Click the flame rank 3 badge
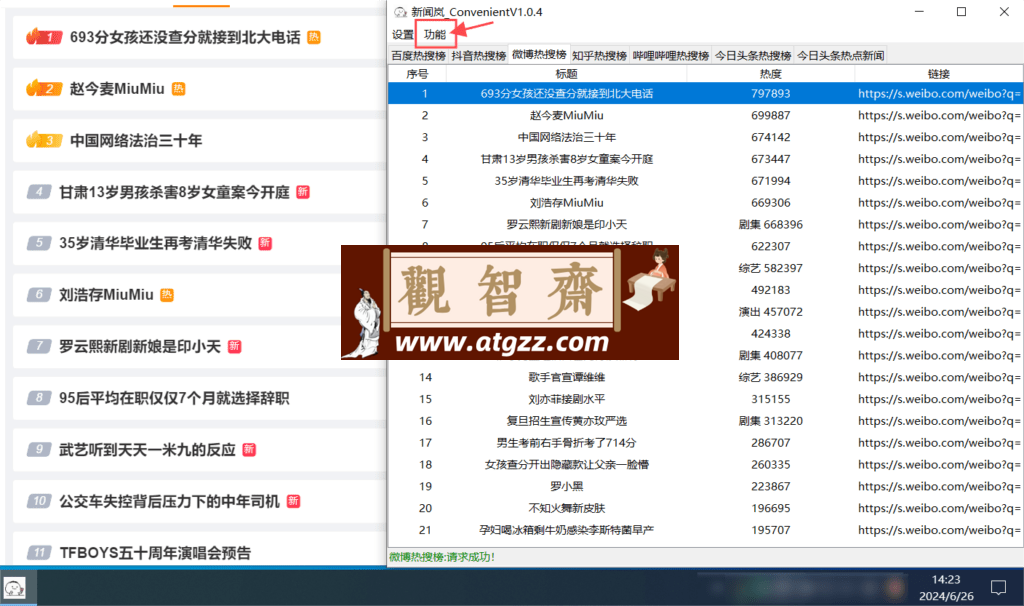Image resolution: width=1024 pixels, height=606 pixels. pyautogui.click(x=44, y=140)
